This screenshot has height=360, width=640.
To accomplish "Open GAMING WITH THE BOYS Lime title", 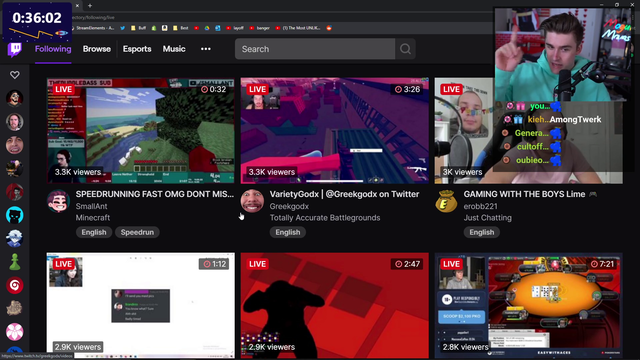I will 524,194.
